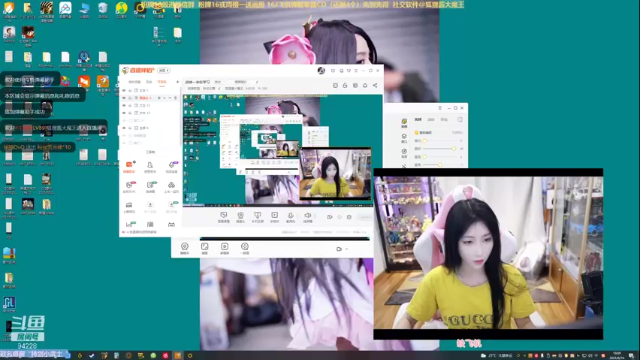Toggle lock on highlighted orange source row

point(130,98)
